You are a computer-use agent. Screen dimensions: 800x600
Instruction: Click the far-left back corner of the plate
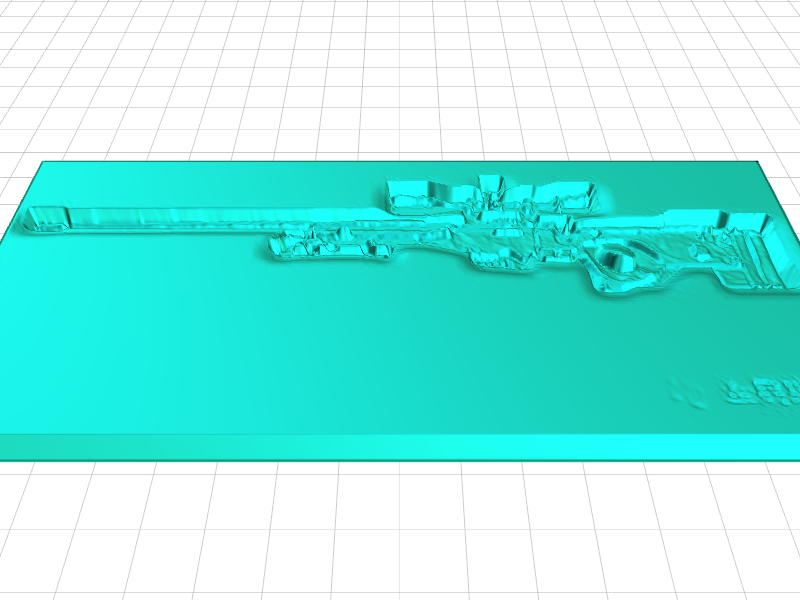pyautogui.click(x=42, y=162)
